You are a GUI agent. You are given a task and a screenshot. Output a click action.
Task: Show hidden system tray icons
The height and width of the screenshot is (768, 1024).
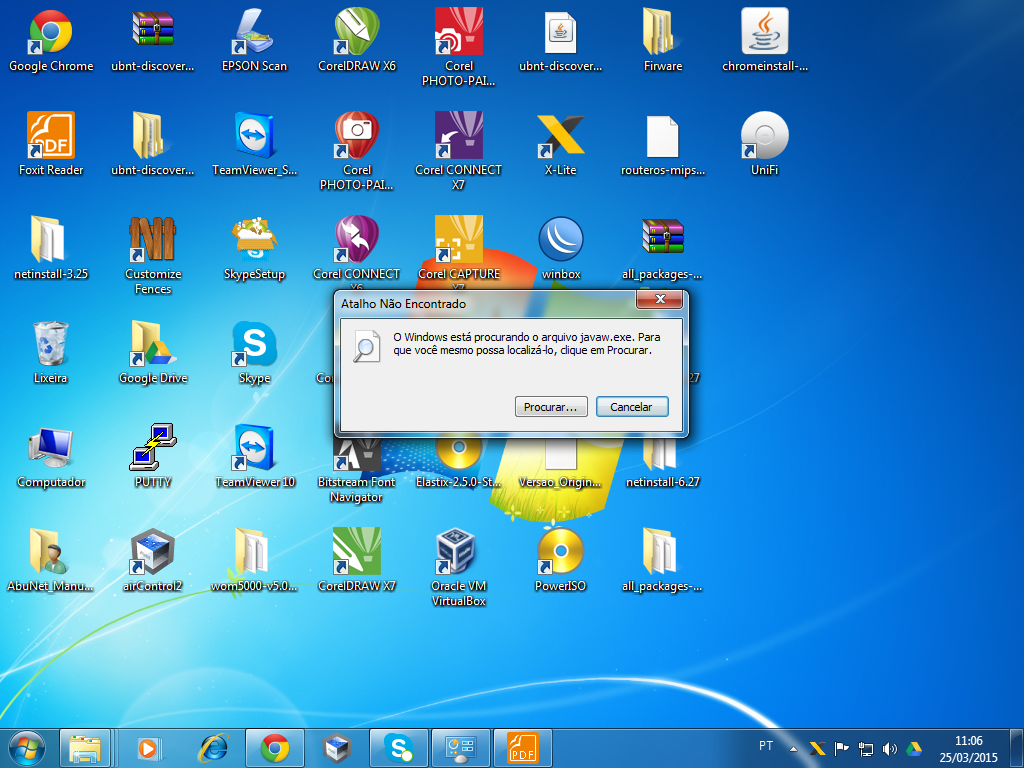click(x=793, y=749)
